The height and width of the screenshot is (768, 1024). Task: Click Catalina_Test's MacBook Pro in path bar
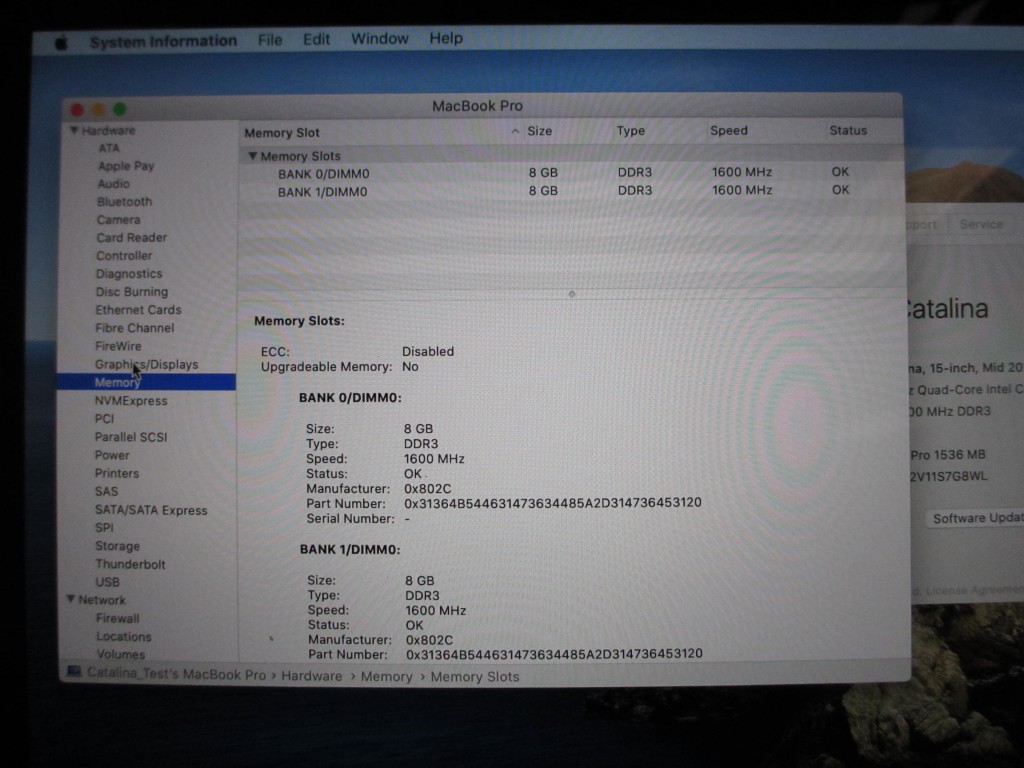coord(176,674)
